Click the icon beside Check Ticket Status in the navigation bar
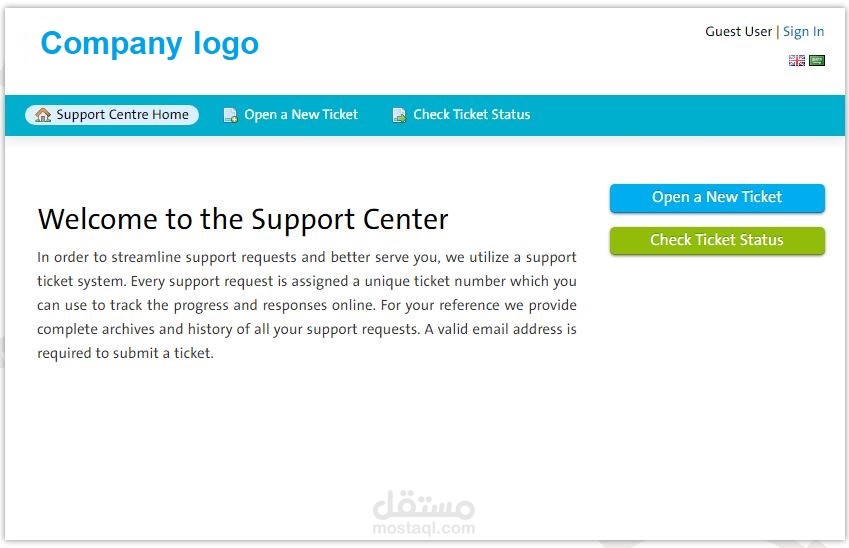Screen dimensions: 849x548 coord(400,115)
